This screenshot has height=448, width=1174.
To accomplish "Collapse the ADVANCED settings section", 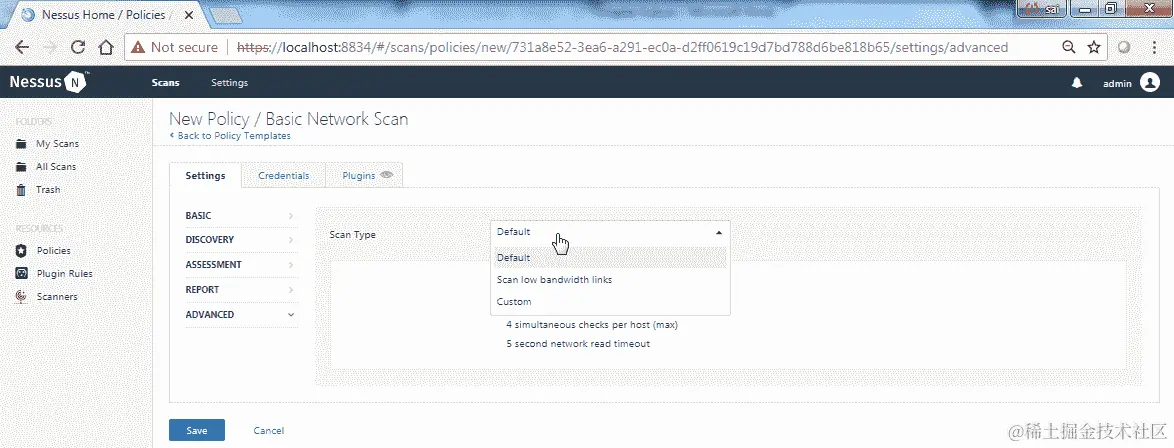I will tap(240, 315).
